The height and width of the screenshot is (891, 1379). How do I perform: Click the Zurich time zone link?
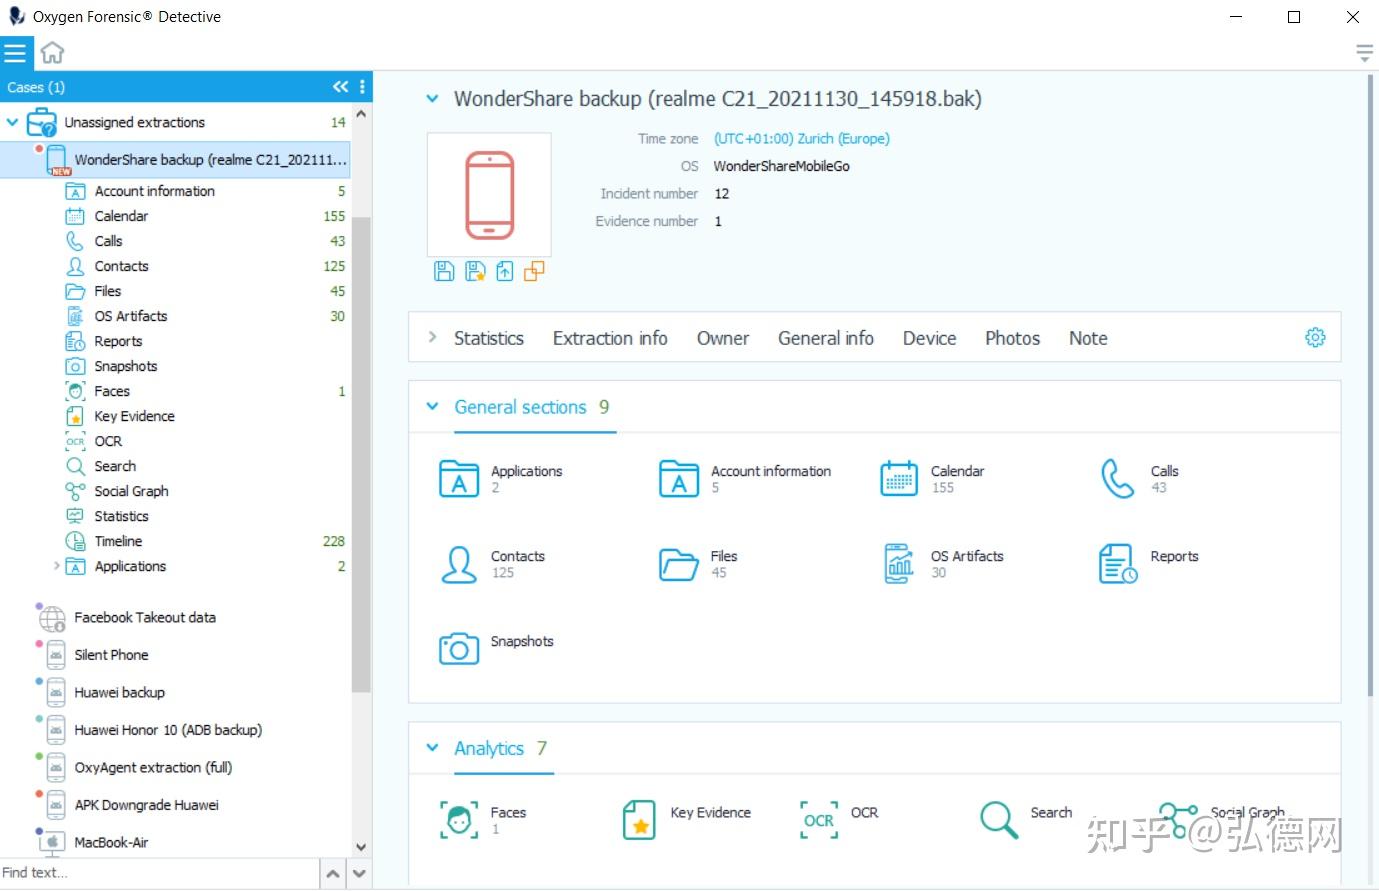802,139
